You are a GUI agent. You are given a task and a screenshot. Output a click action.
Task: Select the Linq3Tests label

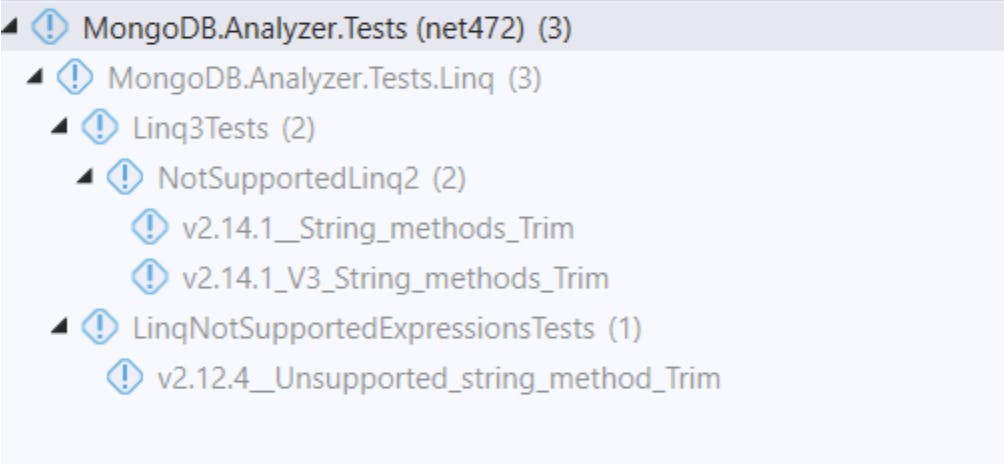200,128
